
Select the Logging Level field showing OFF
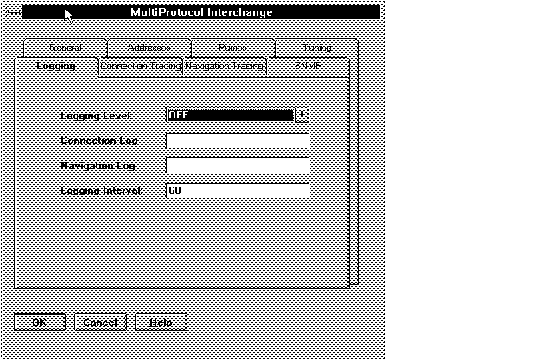[230, 115]
